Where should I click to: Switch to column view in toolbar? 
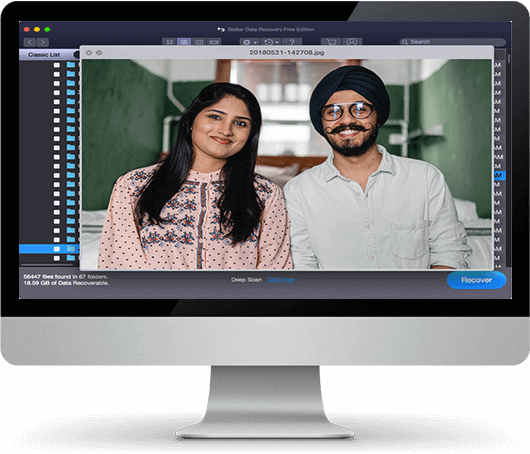click(x=199, y=42)
